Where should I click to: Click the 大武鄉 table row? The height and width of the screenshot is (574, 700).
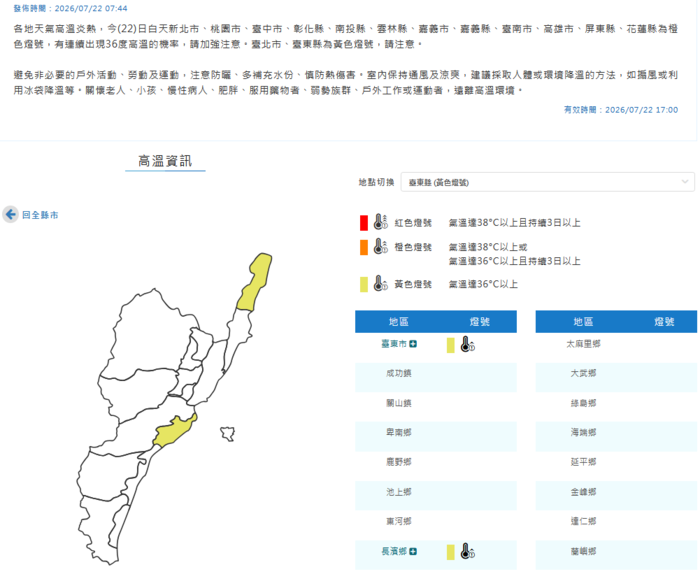616,377
